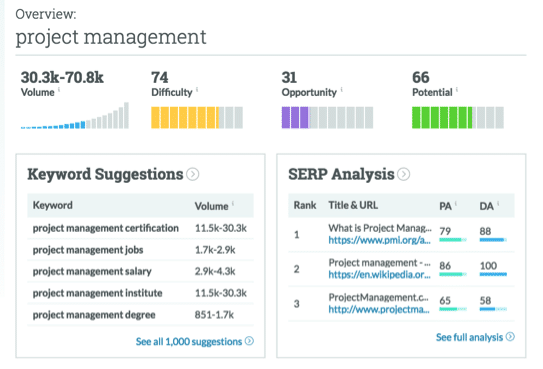Click the 'project management' overview title

[x=111, y=37]
